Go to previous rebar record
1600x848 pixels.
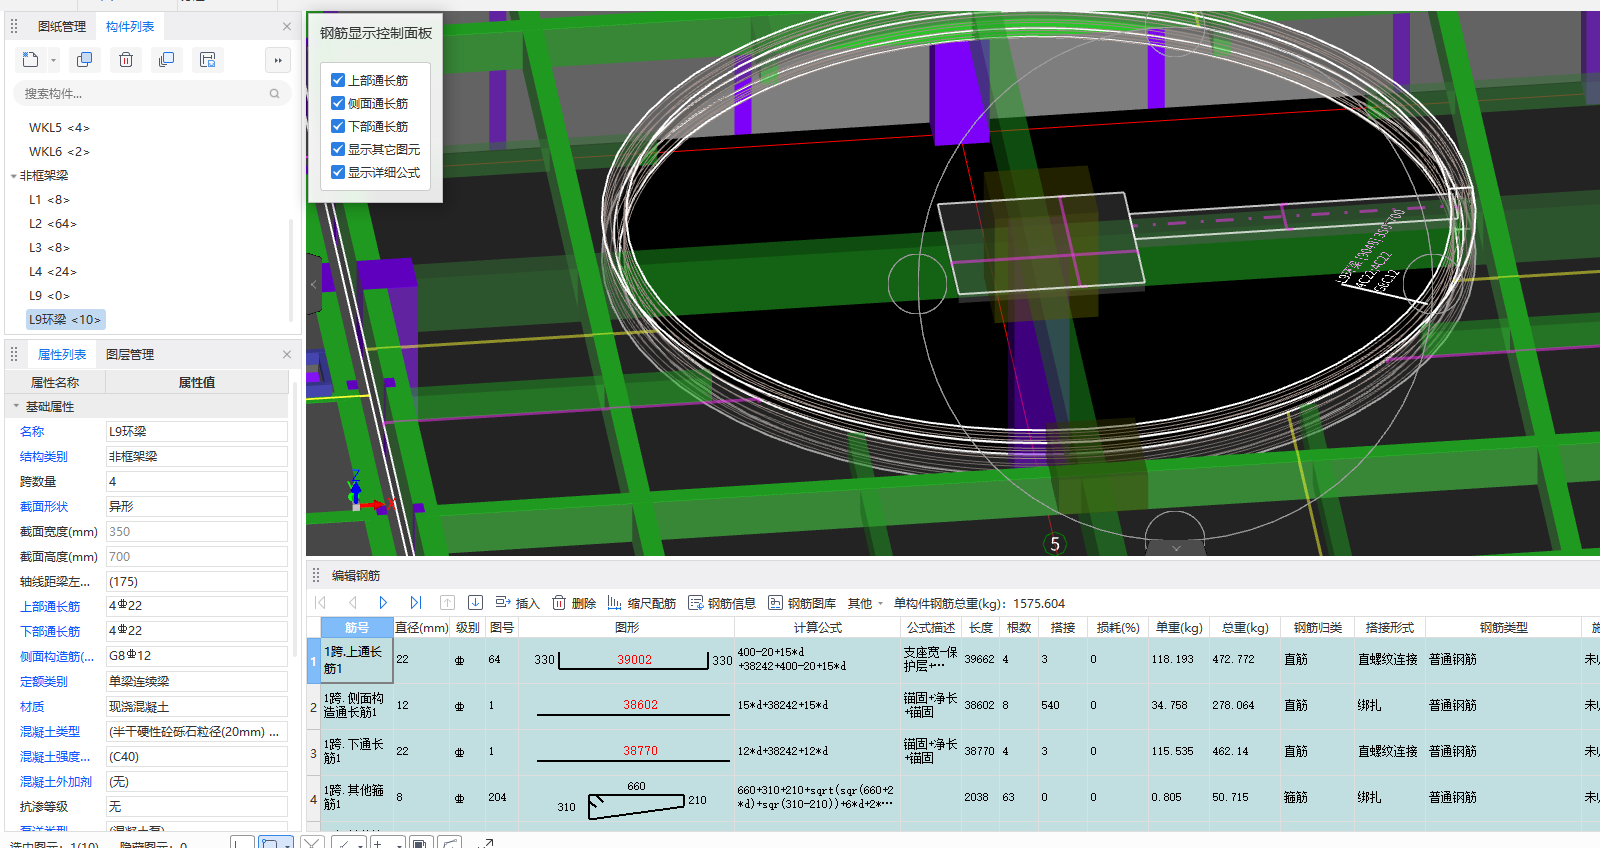click(352, 603)
